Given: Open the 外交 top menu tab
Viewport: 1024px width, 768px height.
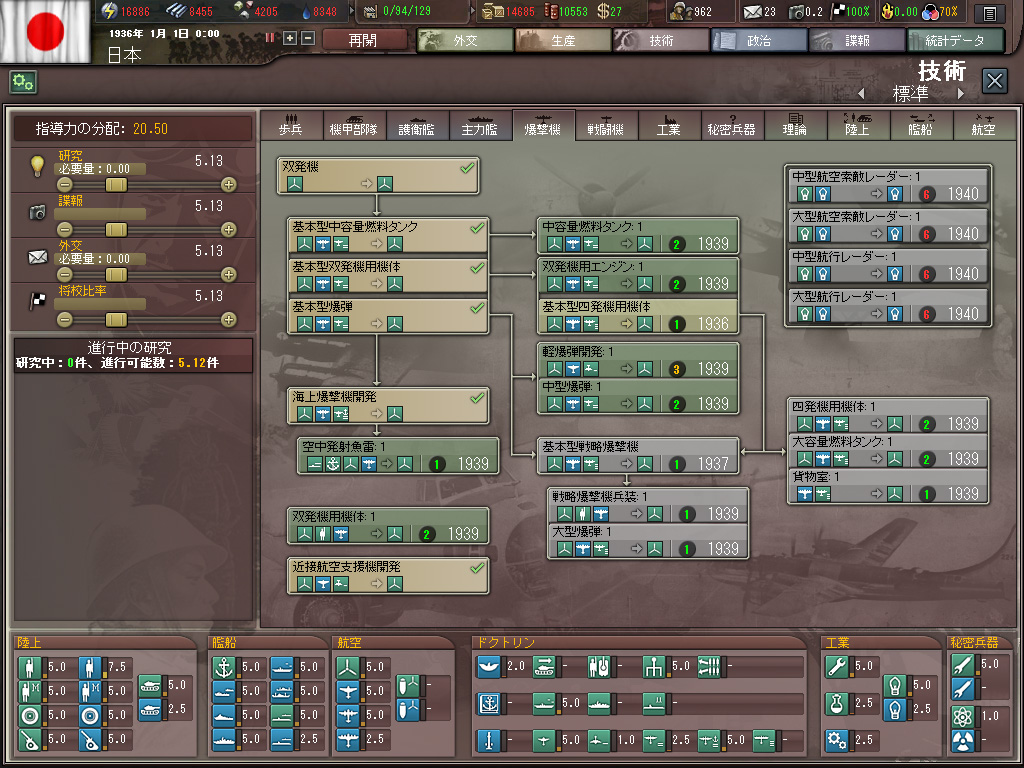Looking at the screenshot, I should pyautogui.click(x=464, y=40).
